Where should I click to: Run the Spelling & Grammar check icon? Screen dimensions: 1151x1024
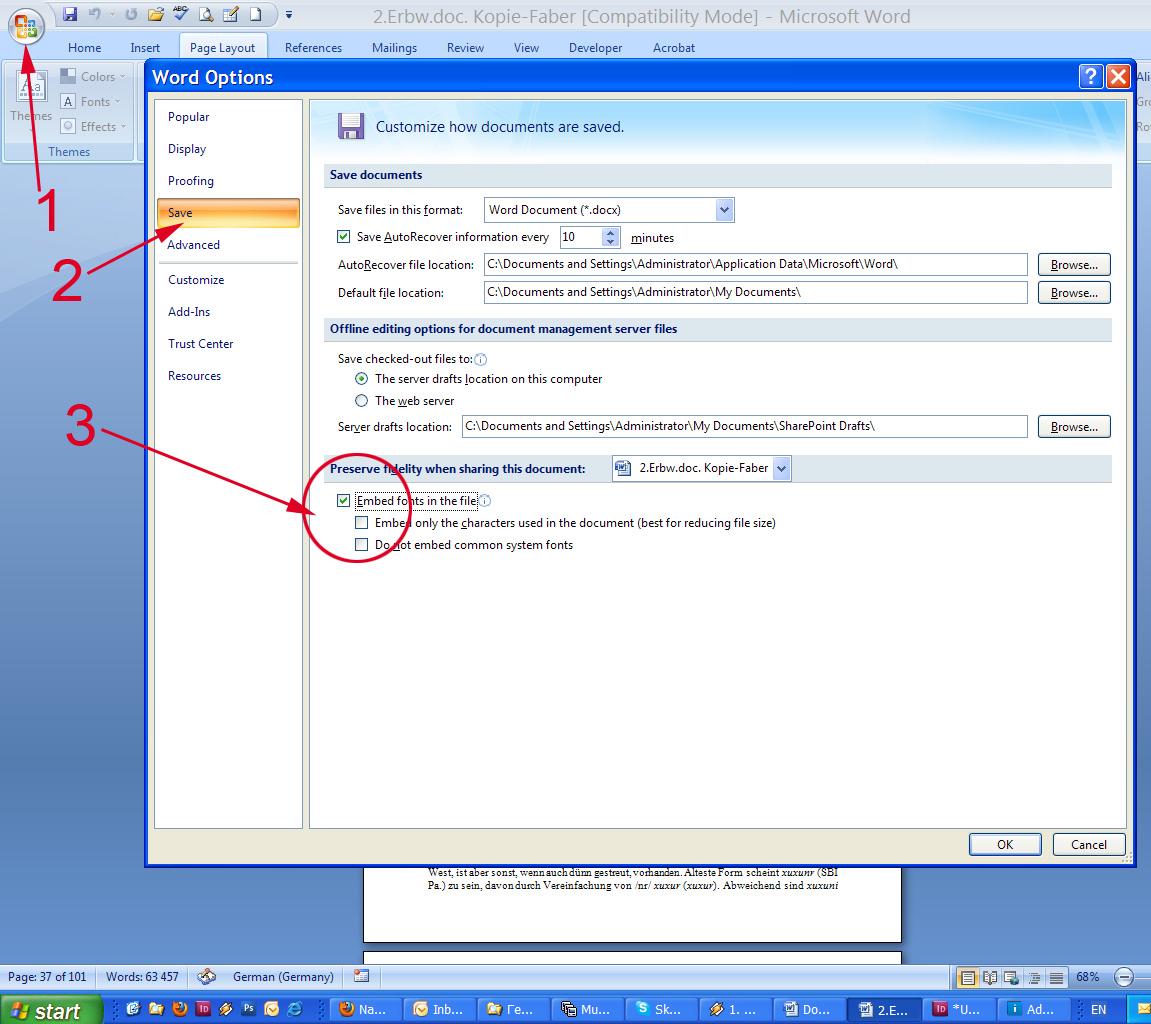[x=181, y=14]
